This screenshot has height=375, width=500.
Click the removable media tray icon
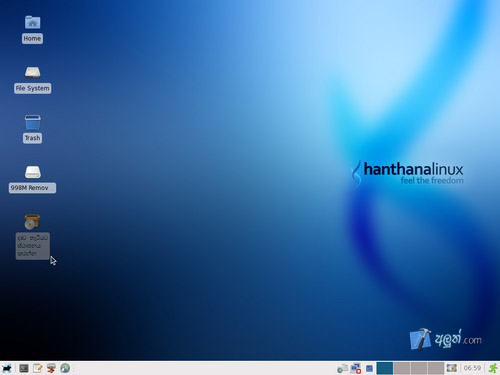(342, 368)
